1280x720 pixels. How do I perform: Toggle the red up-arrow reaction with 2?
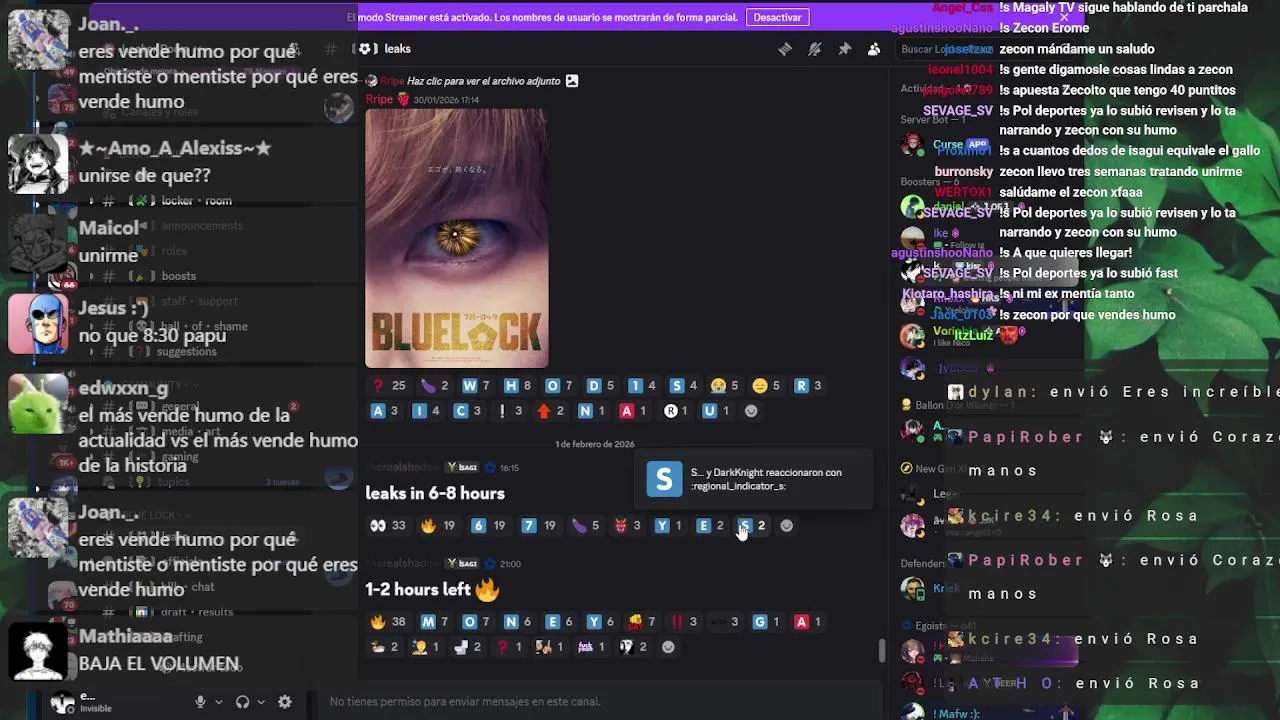point(552,411)
